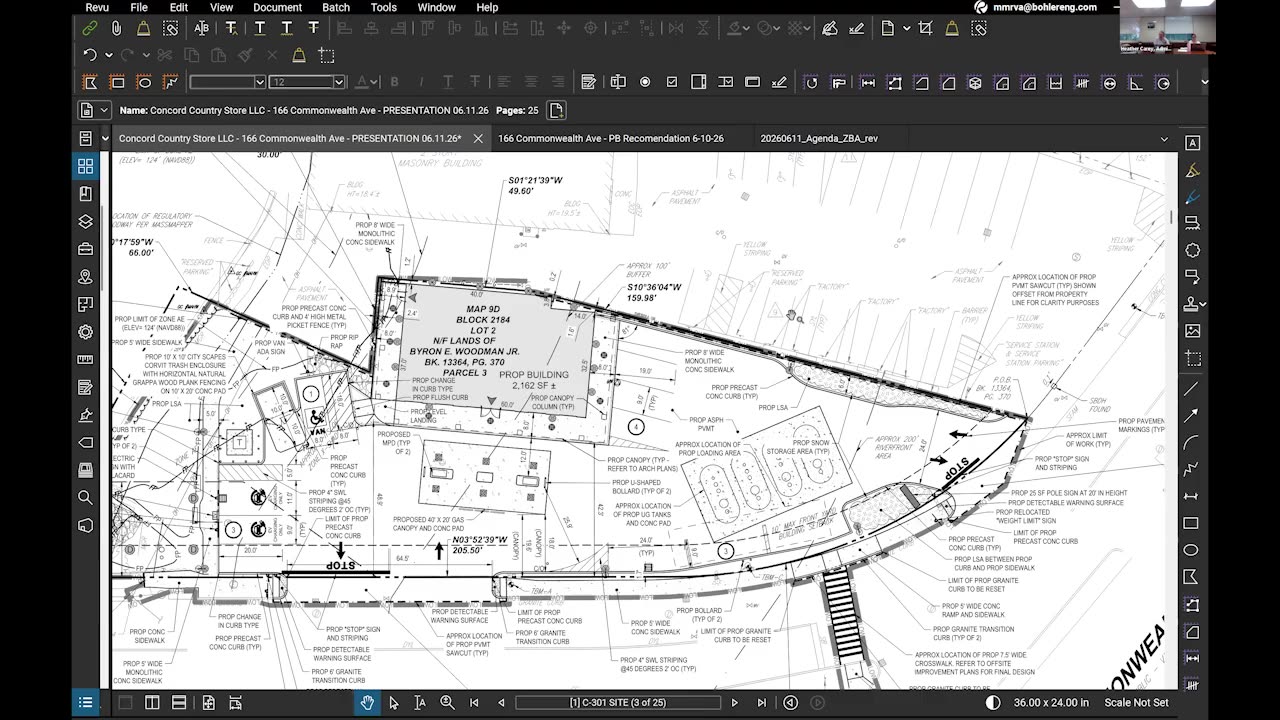Select the Text Select tool in status bar
This screenshot has height=720, width=1280.
coord(420,703)
